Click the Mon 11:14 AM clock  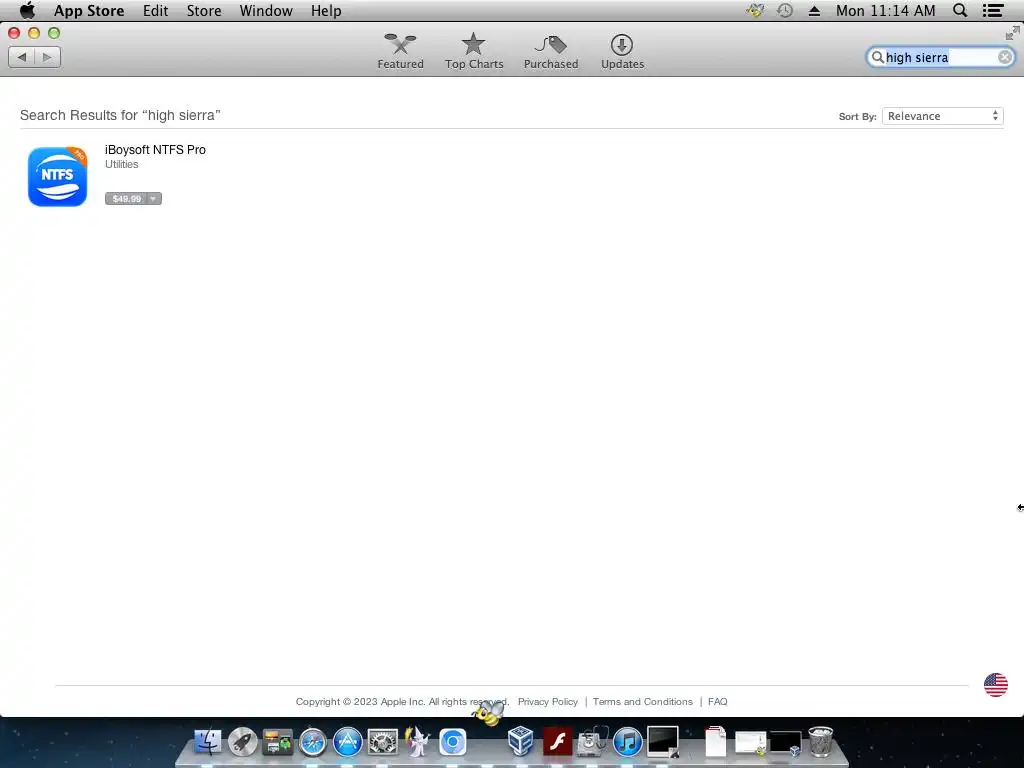click(x=886, y=10)
